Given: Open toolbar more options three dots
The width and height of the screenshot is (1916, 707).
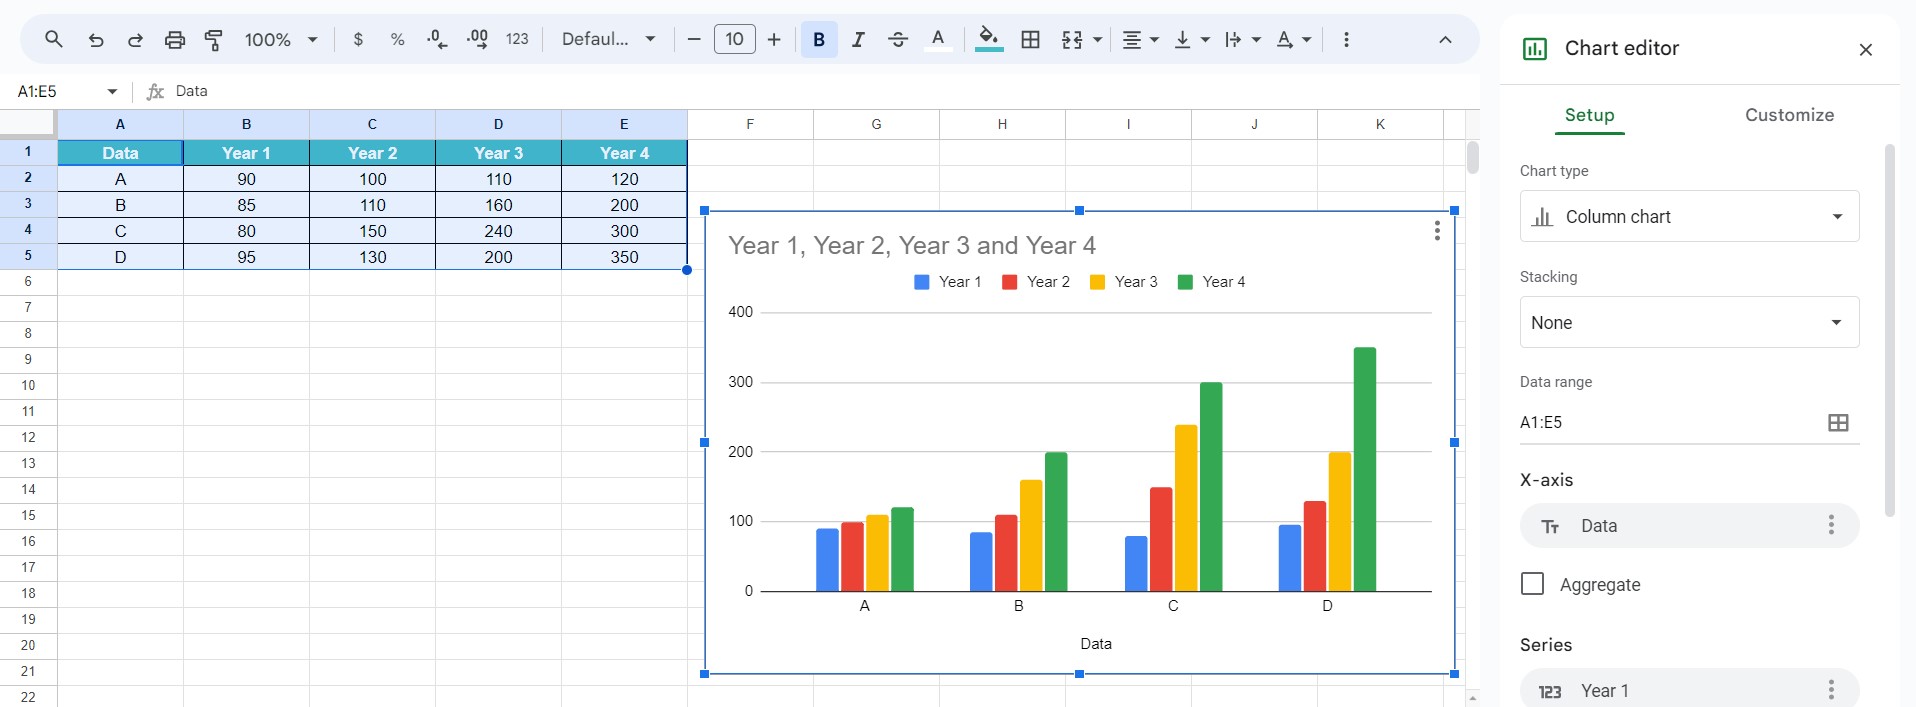Looking at the screenshot, I should 1346,40.
